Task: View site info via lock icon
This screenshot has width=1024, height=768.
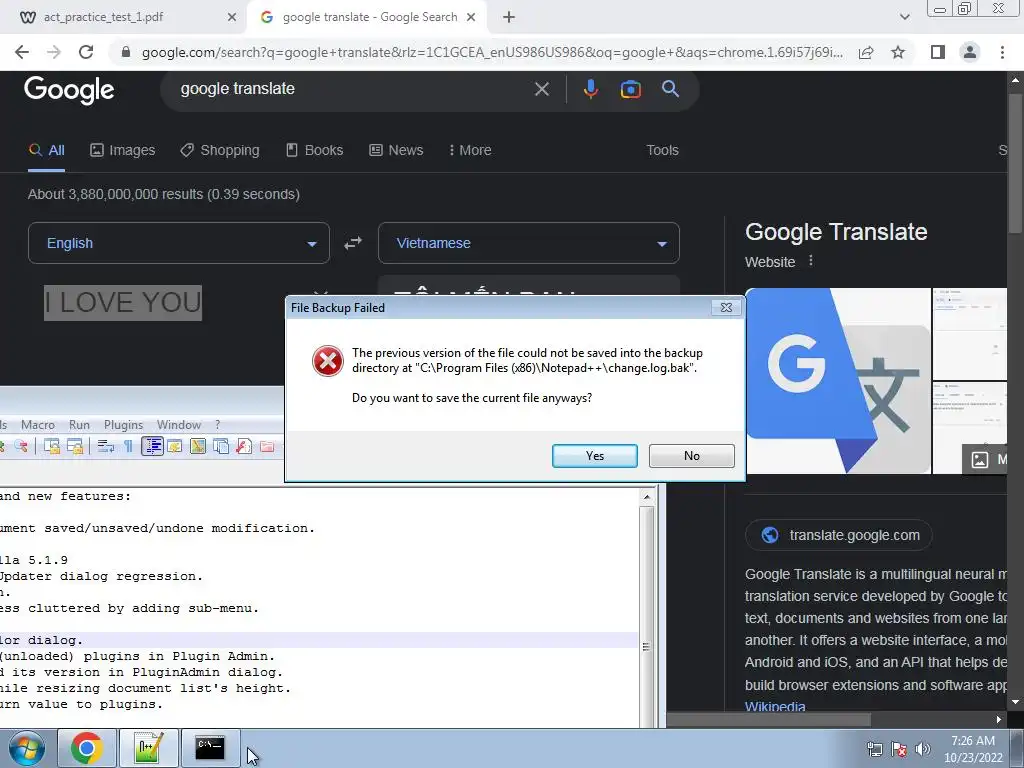Action: pyautogui.click(x=126, y=52)
